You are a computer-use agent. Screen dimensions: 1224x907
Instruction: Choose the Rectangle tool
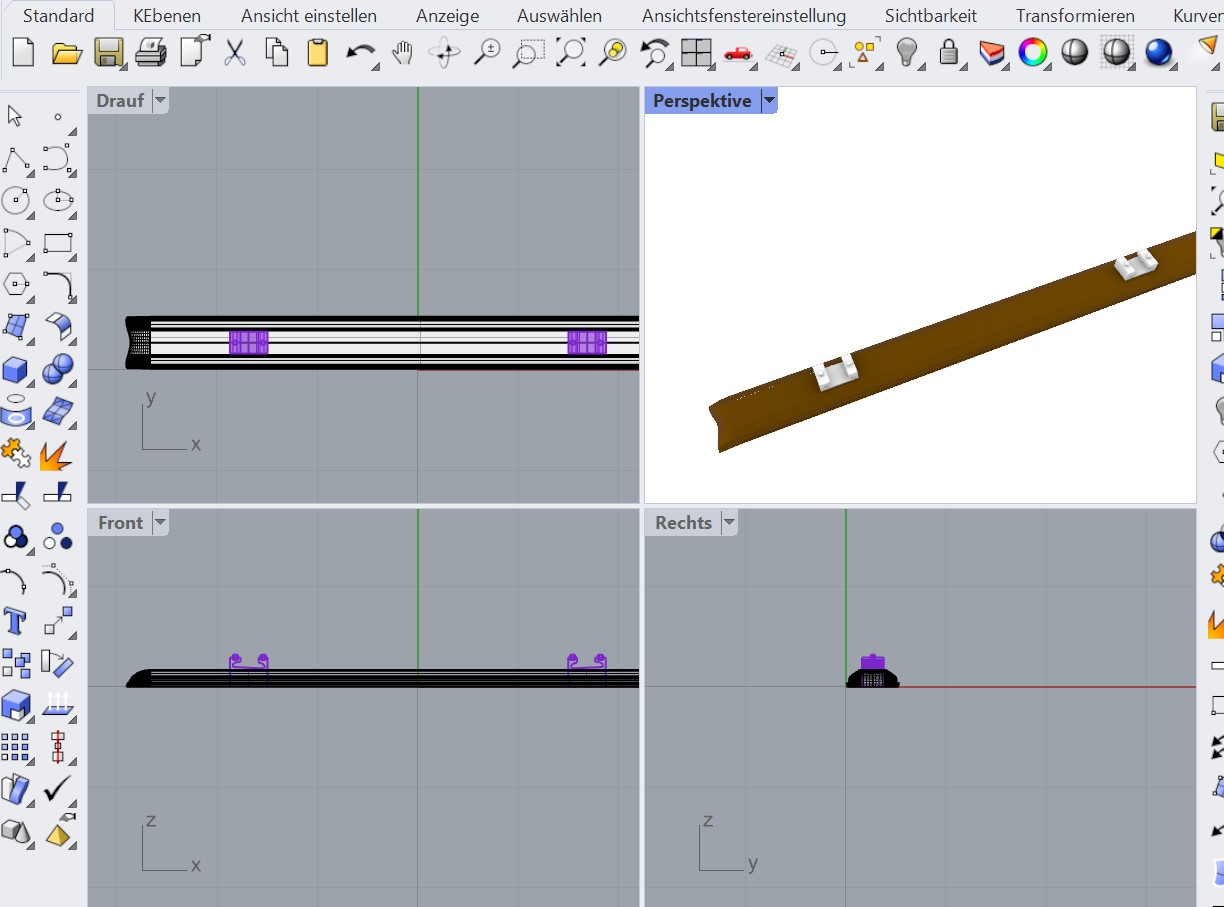(x=58, y=242)
